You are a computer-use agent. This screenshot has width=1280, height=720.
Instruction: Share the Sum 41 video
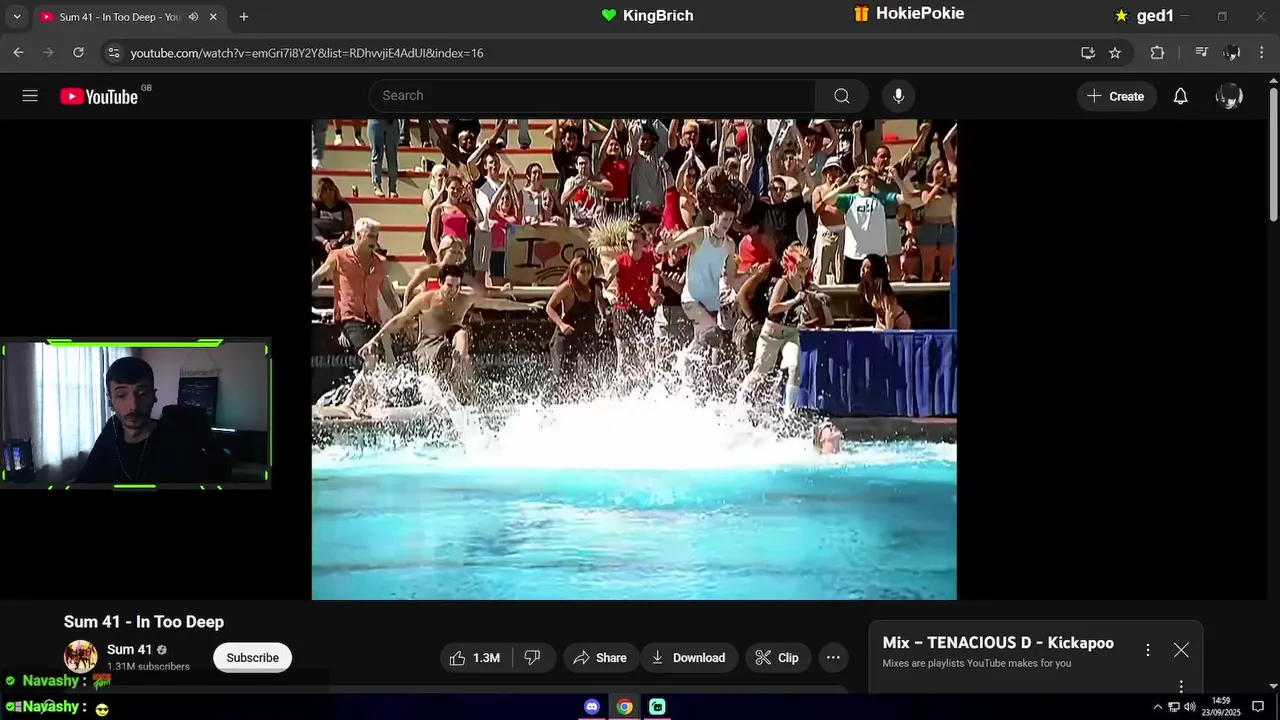[600, 657]
